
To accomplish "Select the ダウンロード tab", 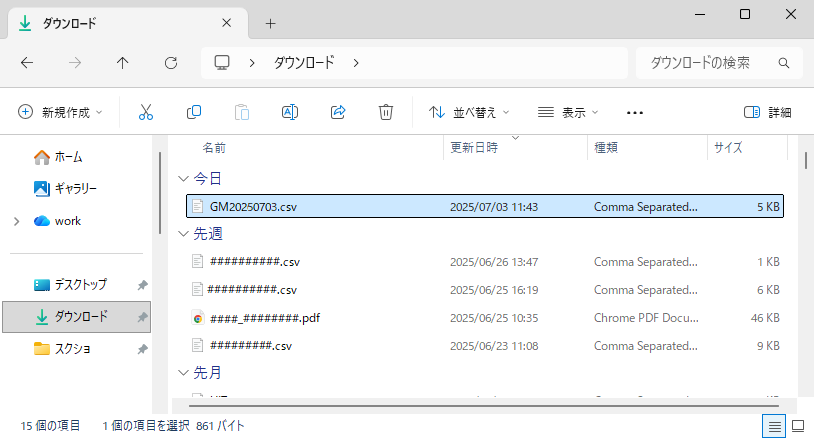I will 127,23.
